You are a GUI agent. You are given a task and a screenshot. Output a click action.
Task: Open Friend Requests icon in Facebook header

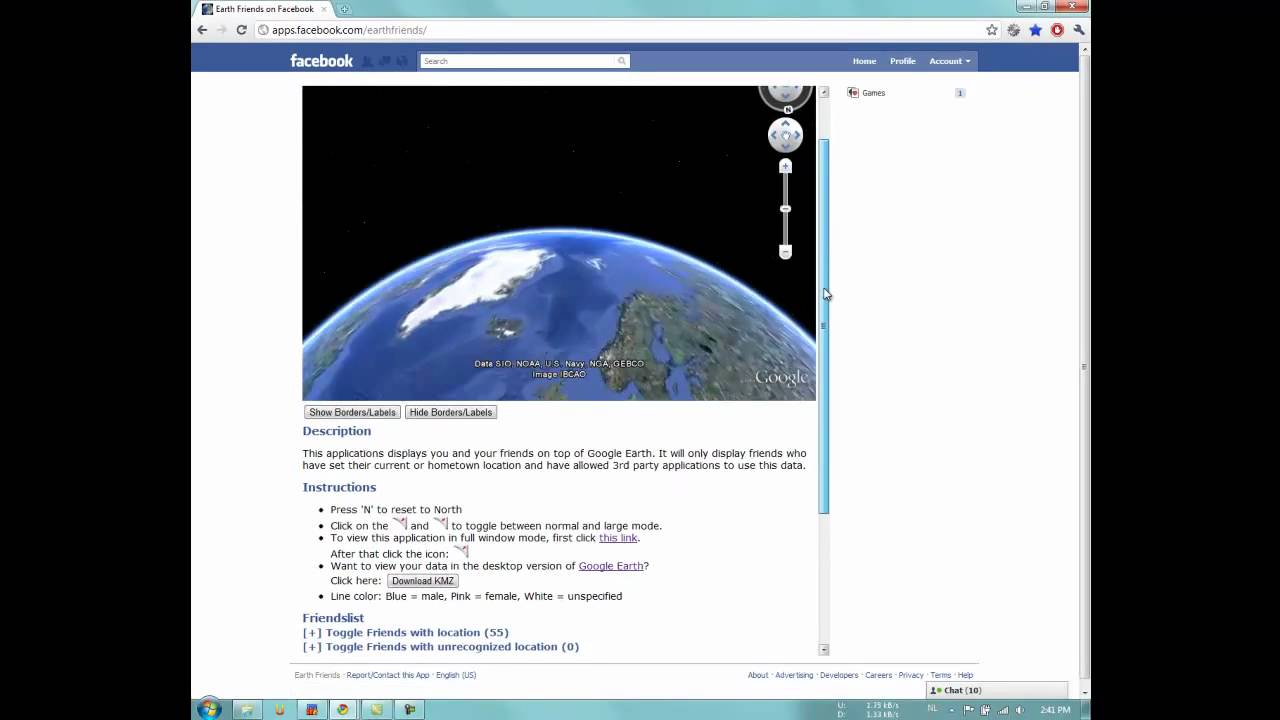pos(367,61)
